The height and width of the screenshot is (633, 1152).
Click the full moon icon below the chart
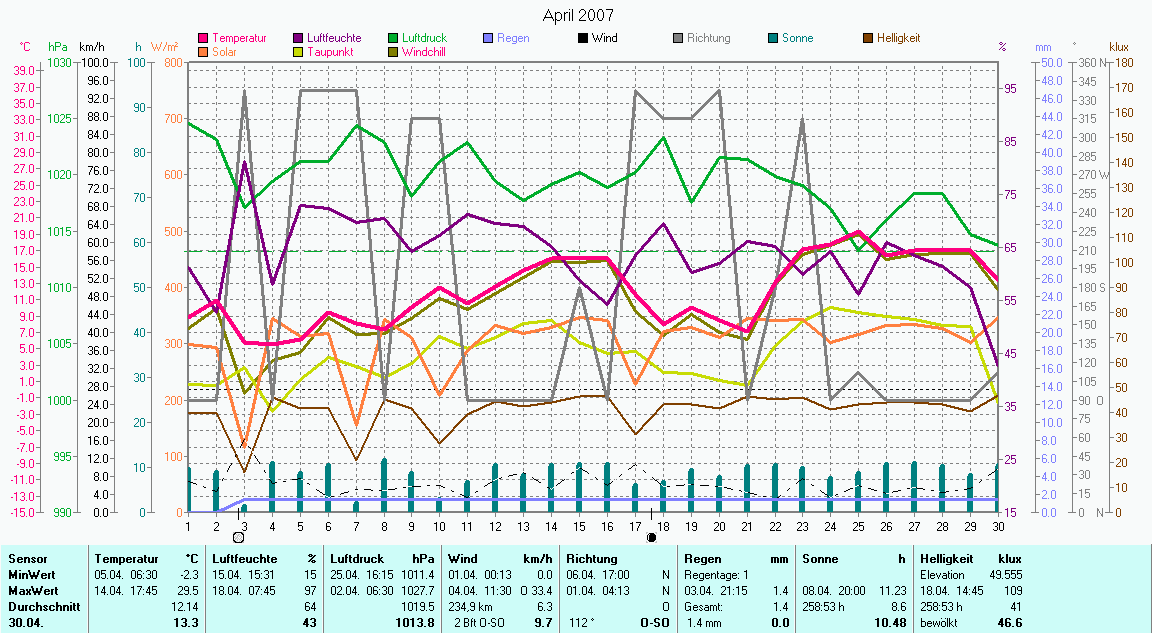tap(238, 537)
